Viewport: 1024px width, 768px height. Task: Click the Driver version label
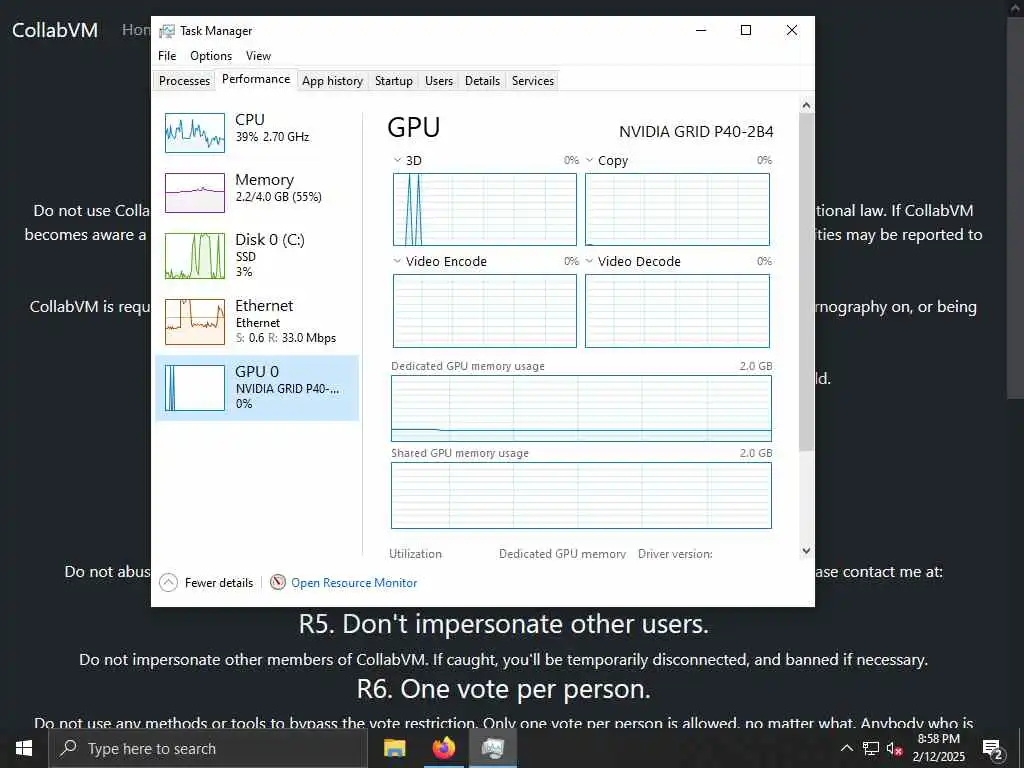click(x=675, y=554)
